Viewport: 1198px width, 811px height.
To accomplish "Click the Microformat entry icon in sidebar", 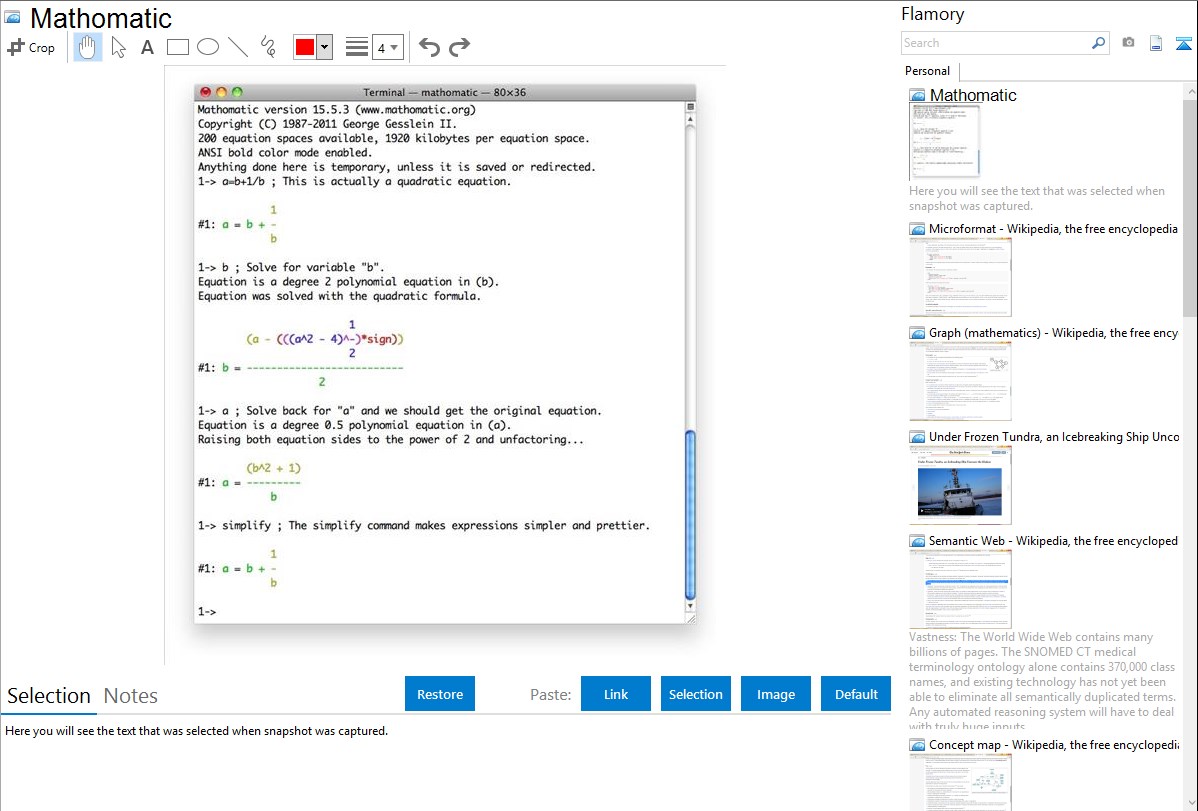I will coord(917,229).
